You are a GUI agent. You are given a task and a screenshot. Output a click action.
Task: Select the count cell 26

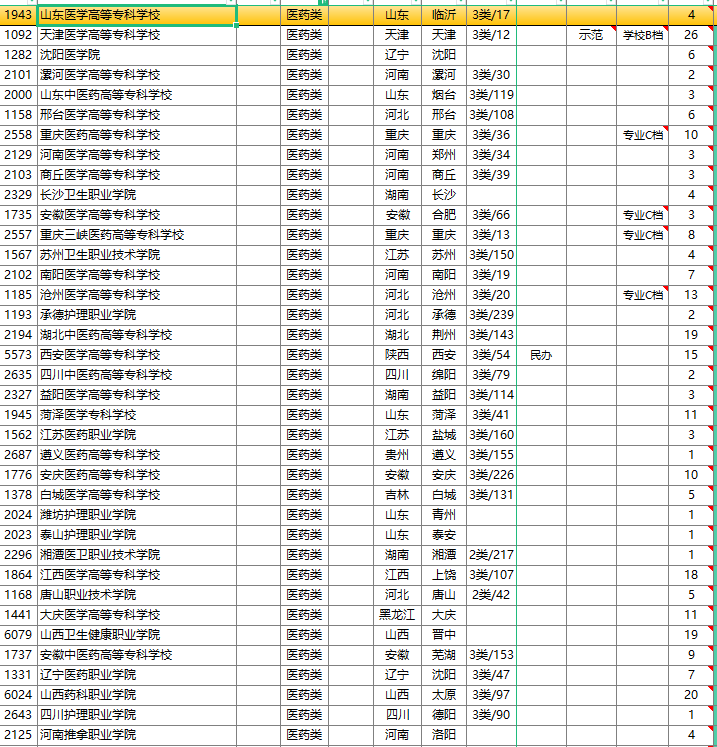tap(691, 35)
